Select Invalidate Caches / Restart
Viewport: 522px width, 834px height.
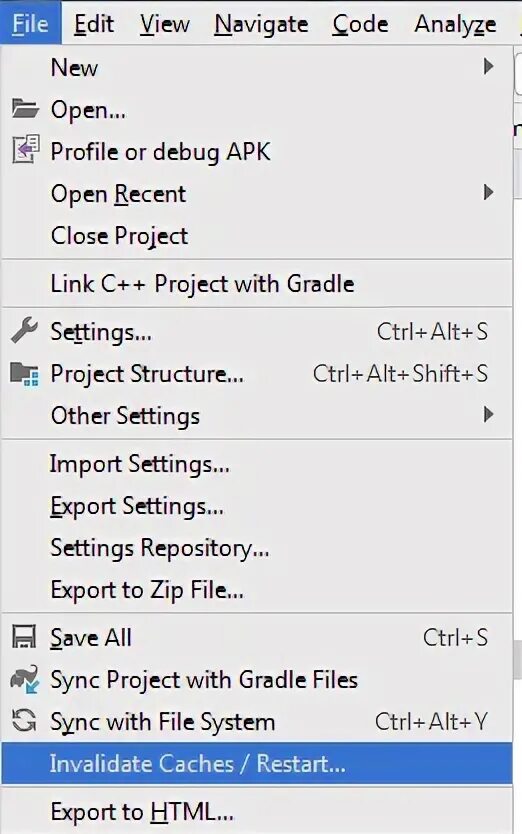click(x=256, y=764)
